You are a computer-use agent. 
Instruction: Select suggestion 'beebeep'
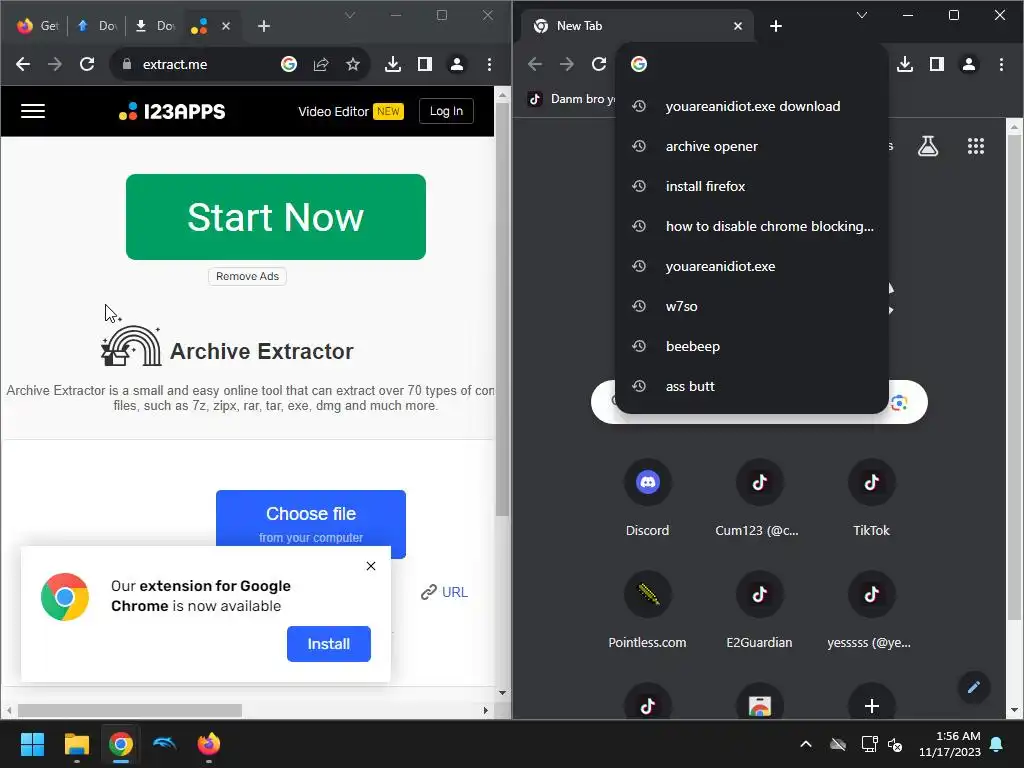click(x=752, y=346)
